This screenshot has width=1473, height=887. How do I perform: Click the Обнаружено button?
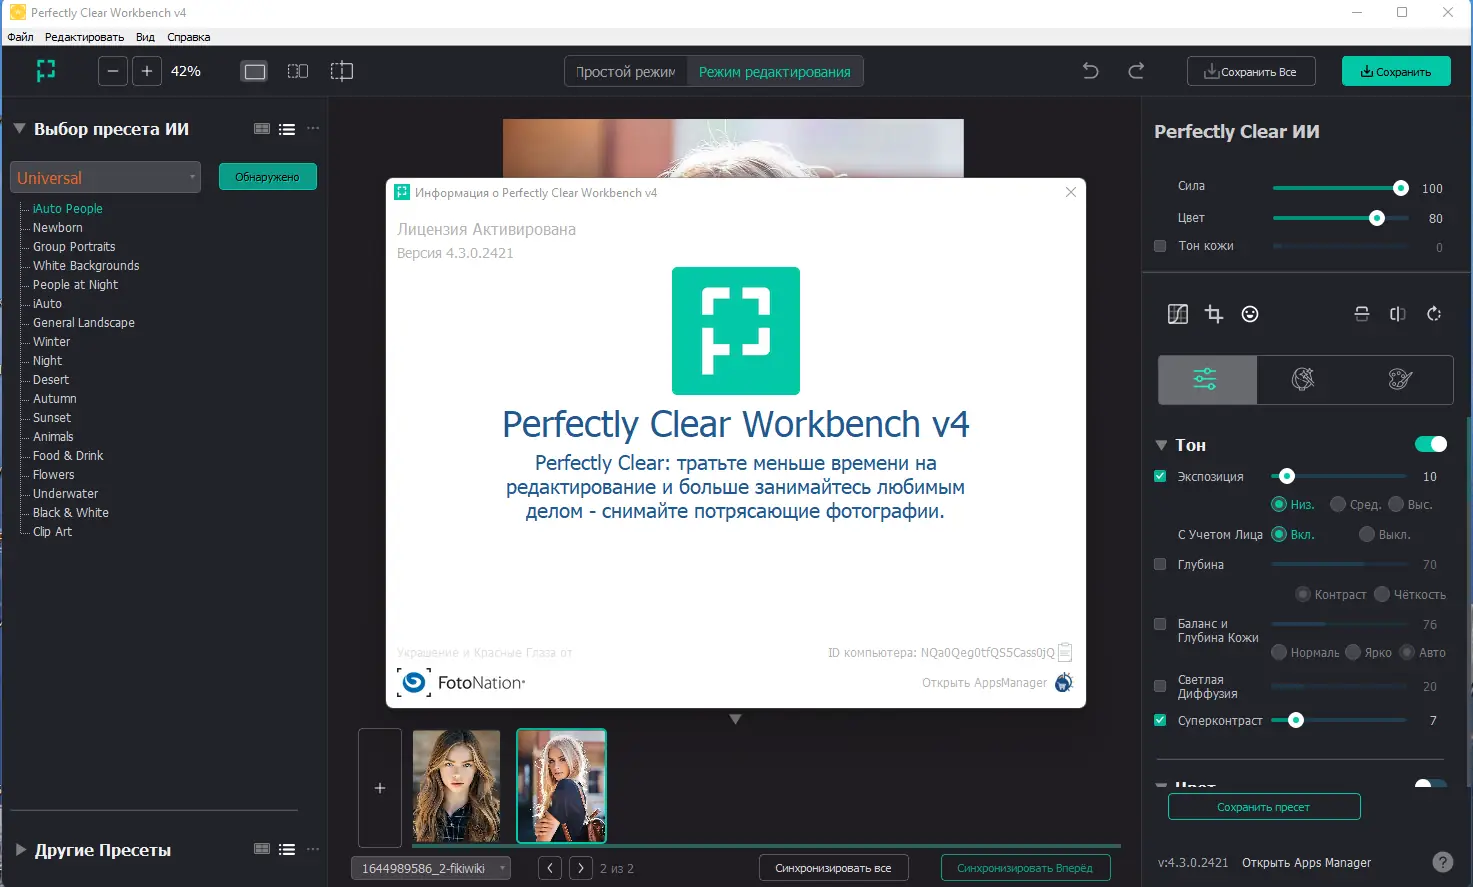[267, 177]
